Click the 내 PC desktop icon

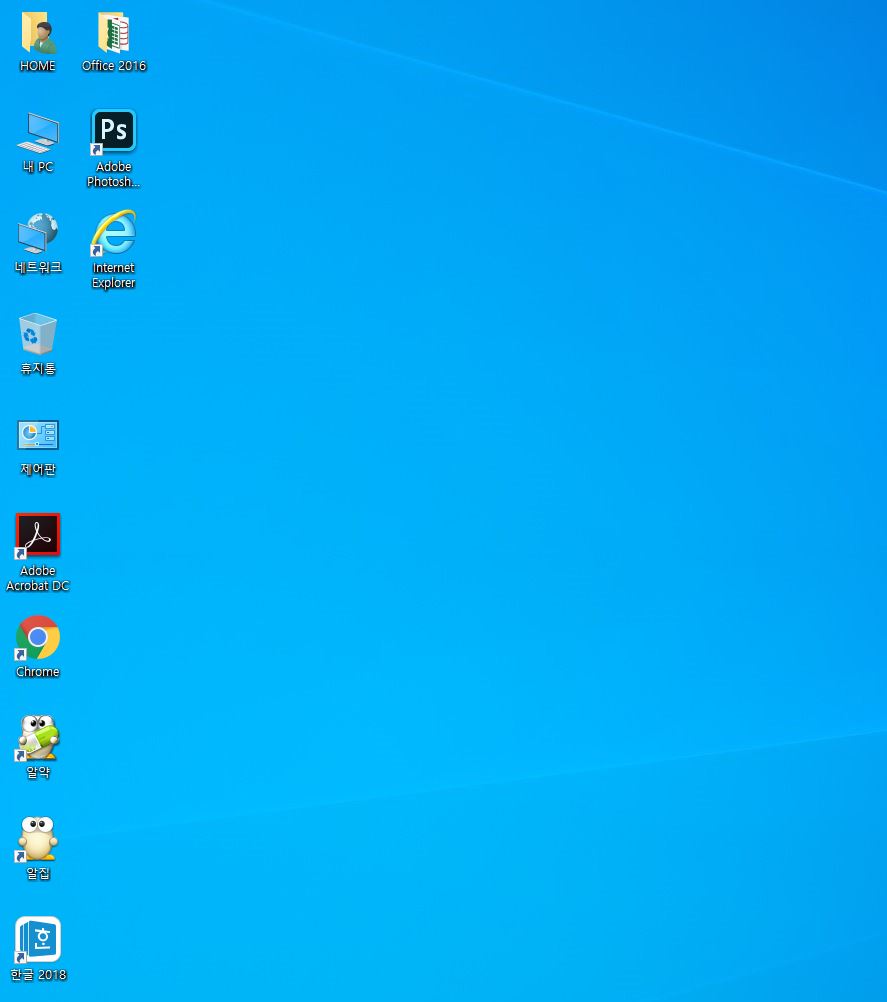pos(38,133)
